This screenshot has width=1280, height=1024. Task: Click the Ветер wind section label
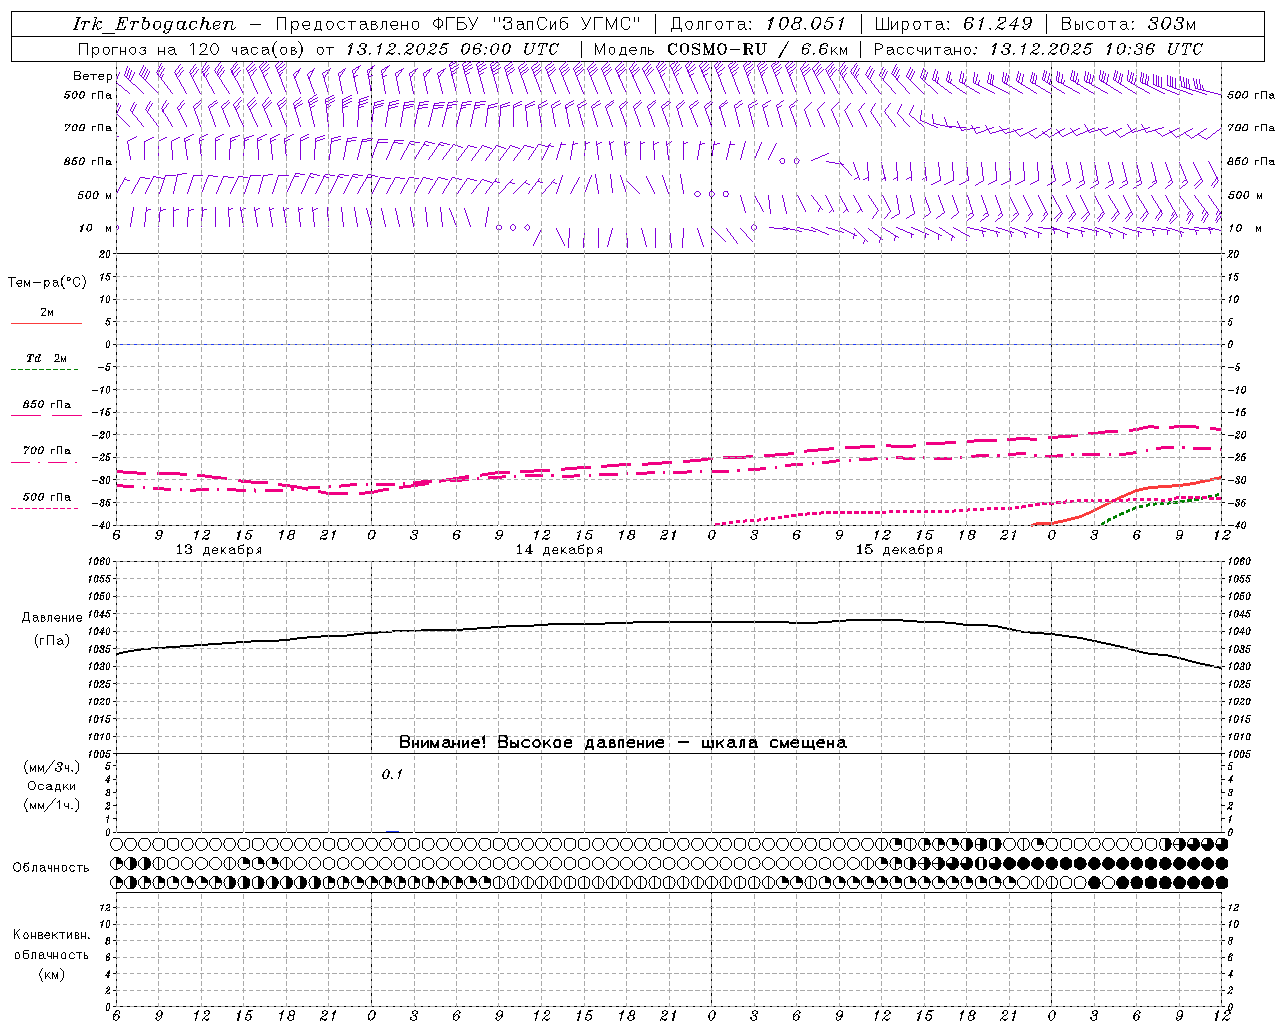92,76
